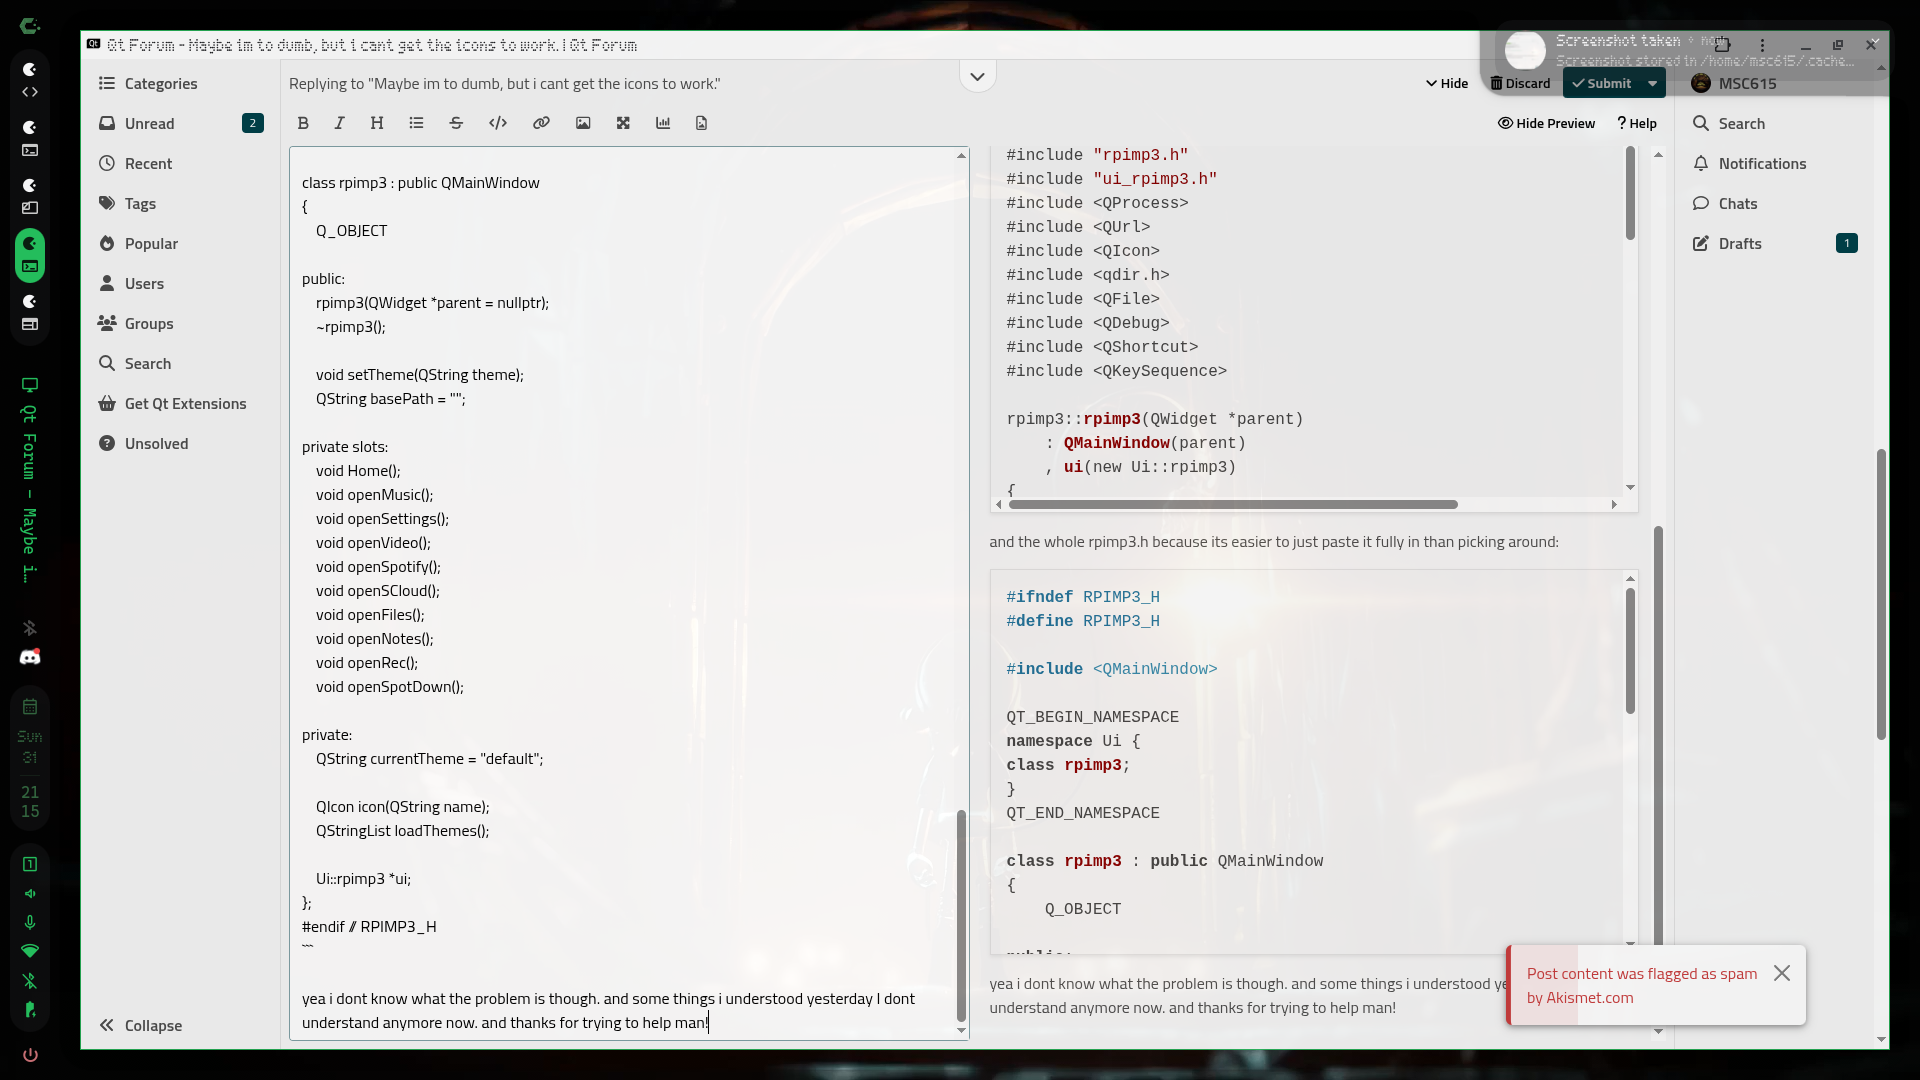Upload a file using the document icon

[701, 123]
